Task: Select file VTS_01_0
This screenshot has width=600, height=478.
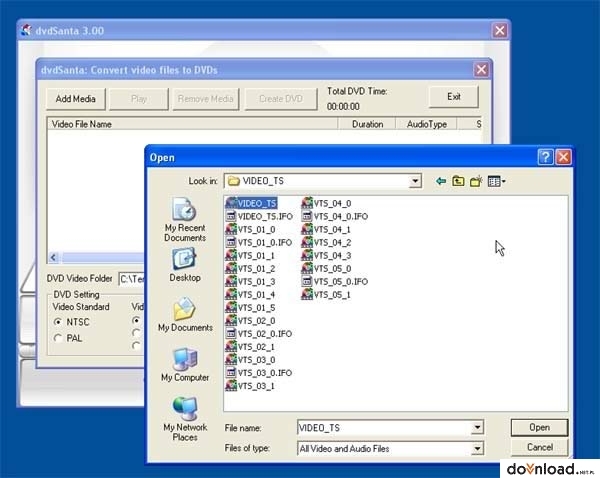Action: tap(251, 230)
